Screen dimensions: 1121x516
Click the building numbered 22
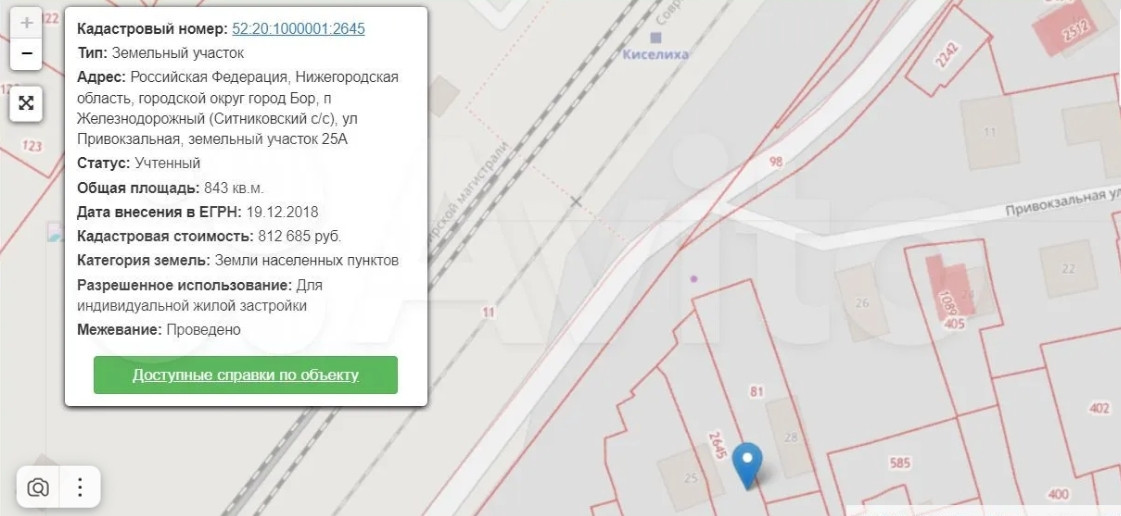(1067, 267)
